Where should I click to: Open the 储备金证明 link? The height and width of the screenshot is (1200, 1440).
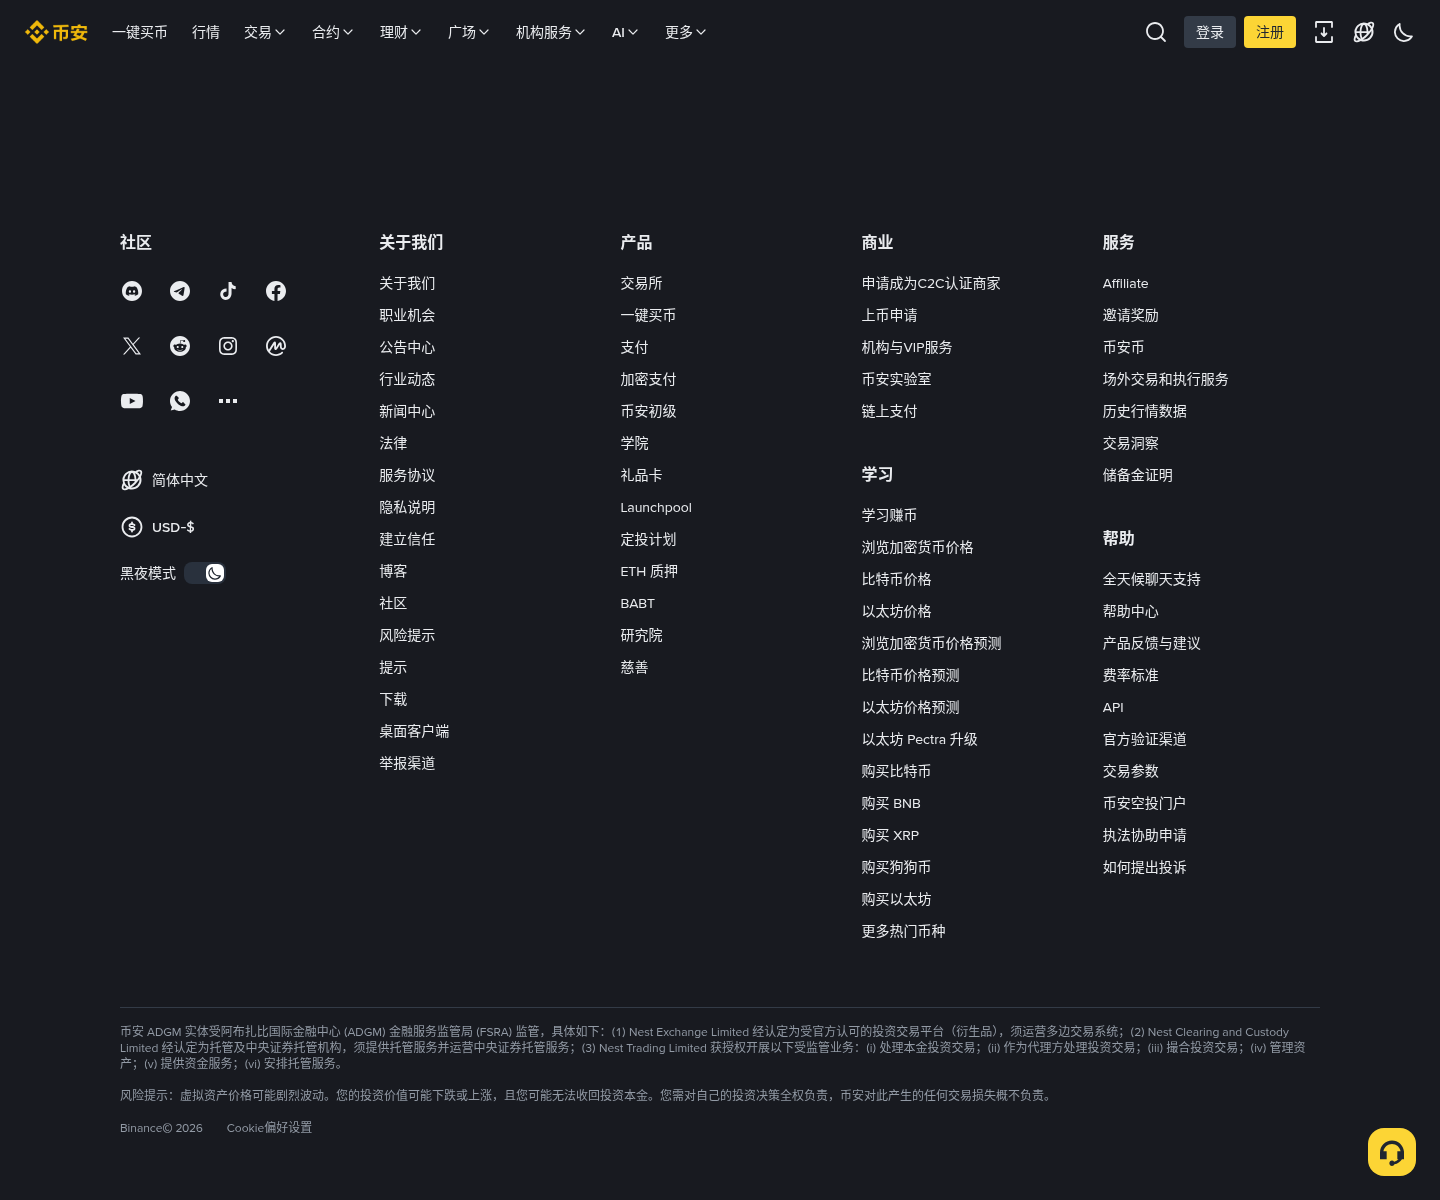coord(1138,475)
